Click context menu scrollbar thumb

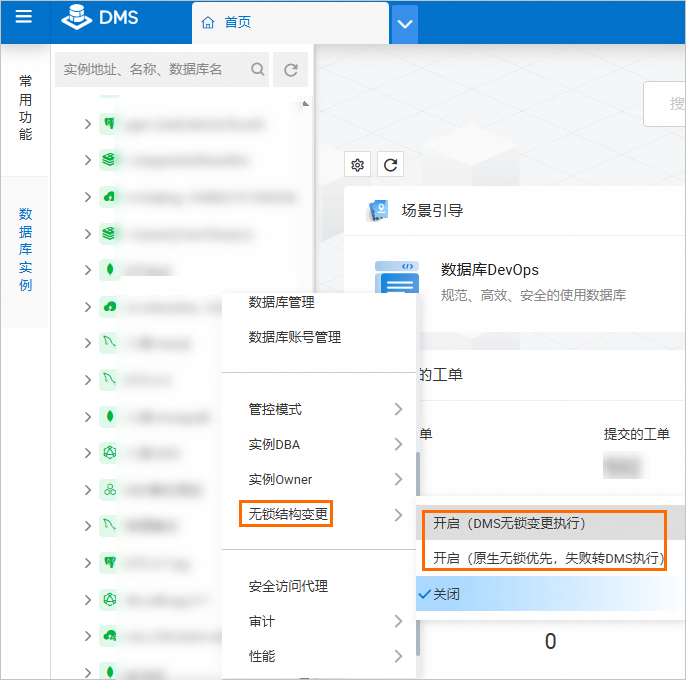[x=418, y=554]
